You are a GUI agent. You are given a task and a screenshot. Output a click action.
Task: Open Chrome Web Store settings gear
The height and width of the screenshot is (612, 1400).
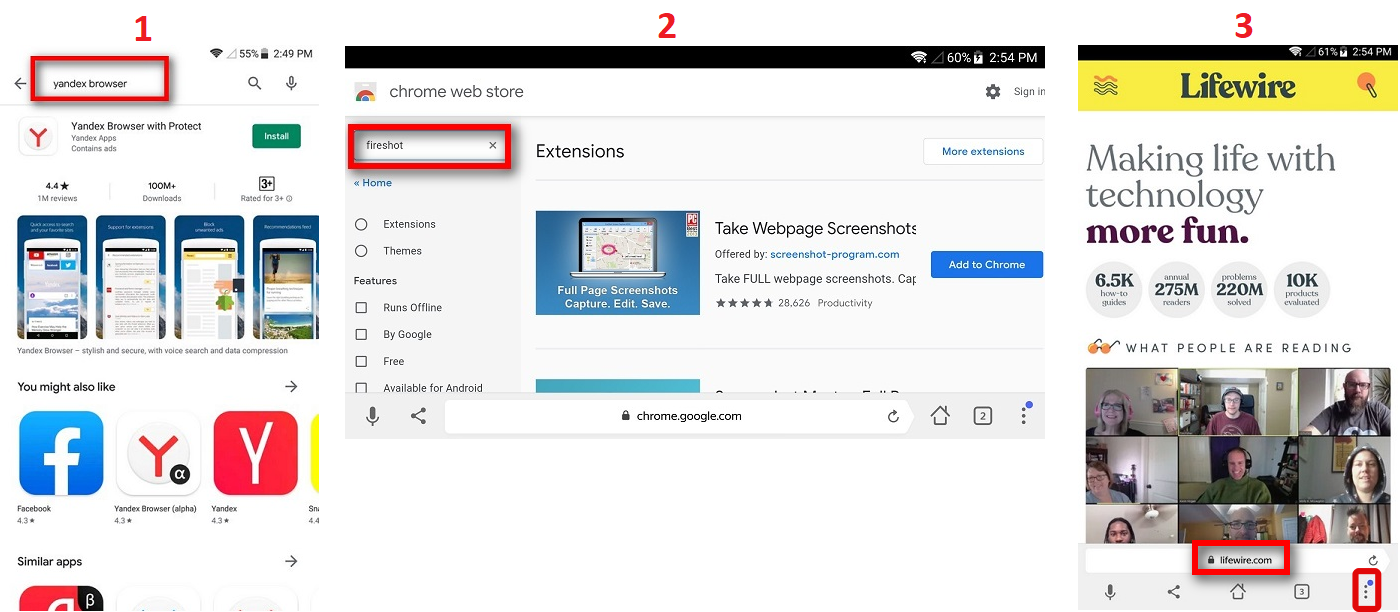993,91
